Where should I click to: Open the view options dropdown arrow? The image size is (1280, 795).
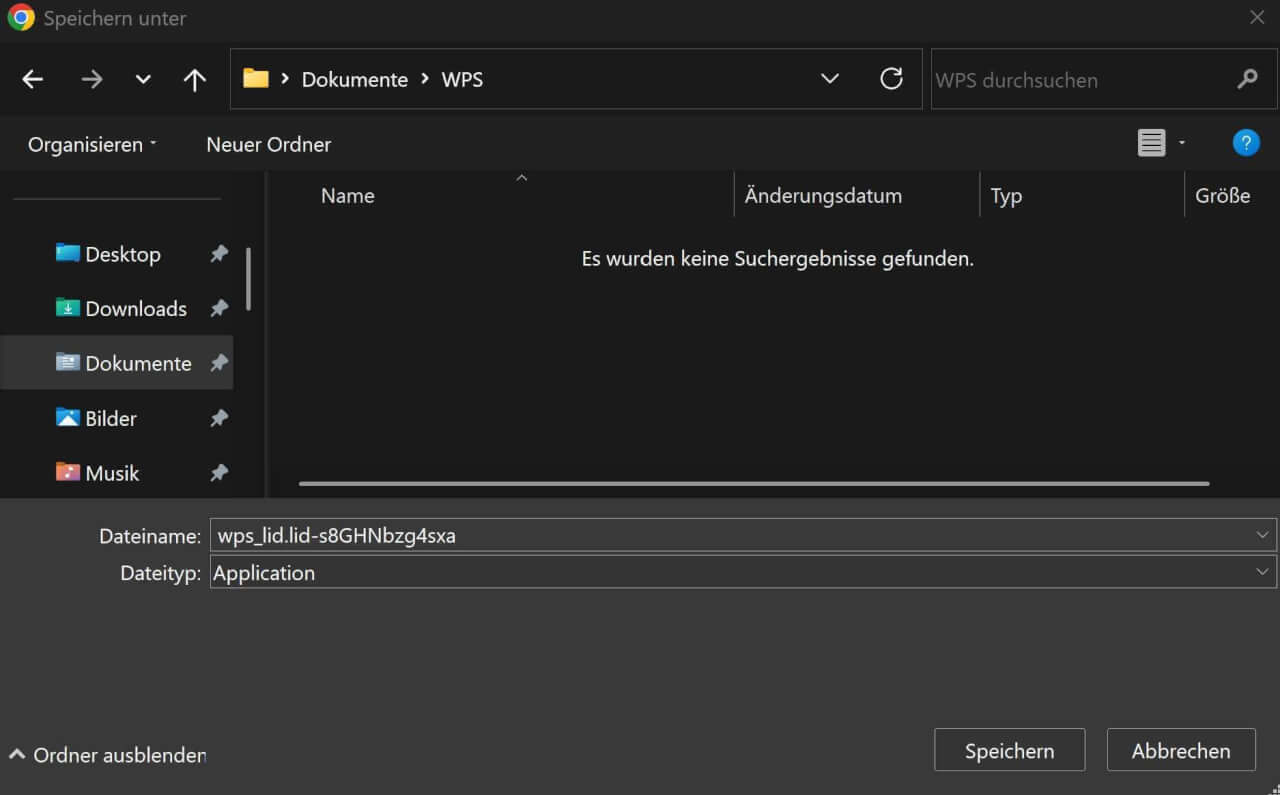click(1181, 143)
